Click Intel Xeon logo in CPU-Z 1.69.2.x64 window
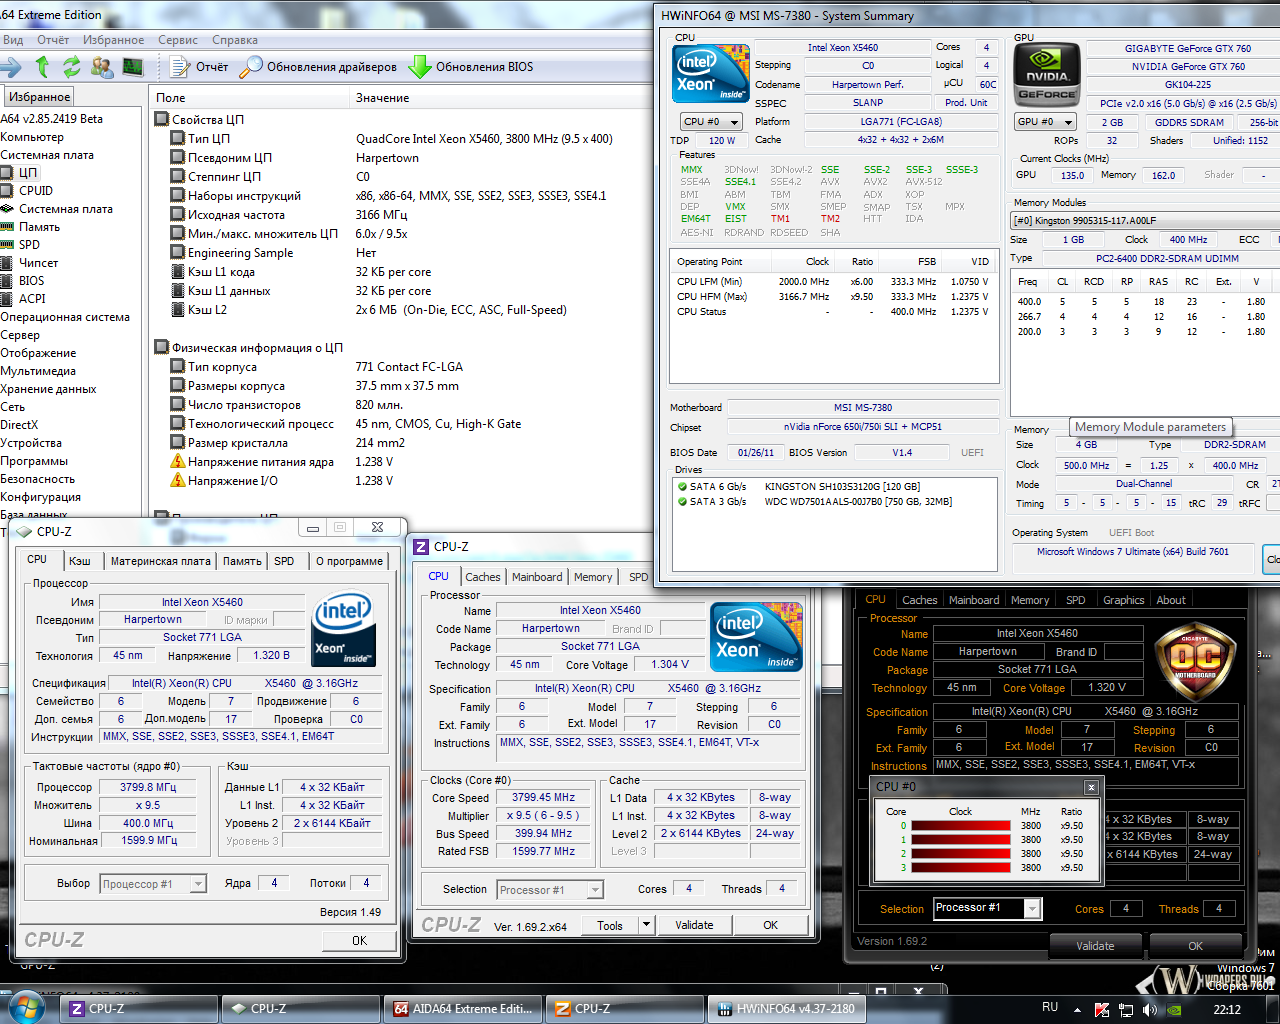The width and height of the screenshot is (1280, 1024). 758,637
